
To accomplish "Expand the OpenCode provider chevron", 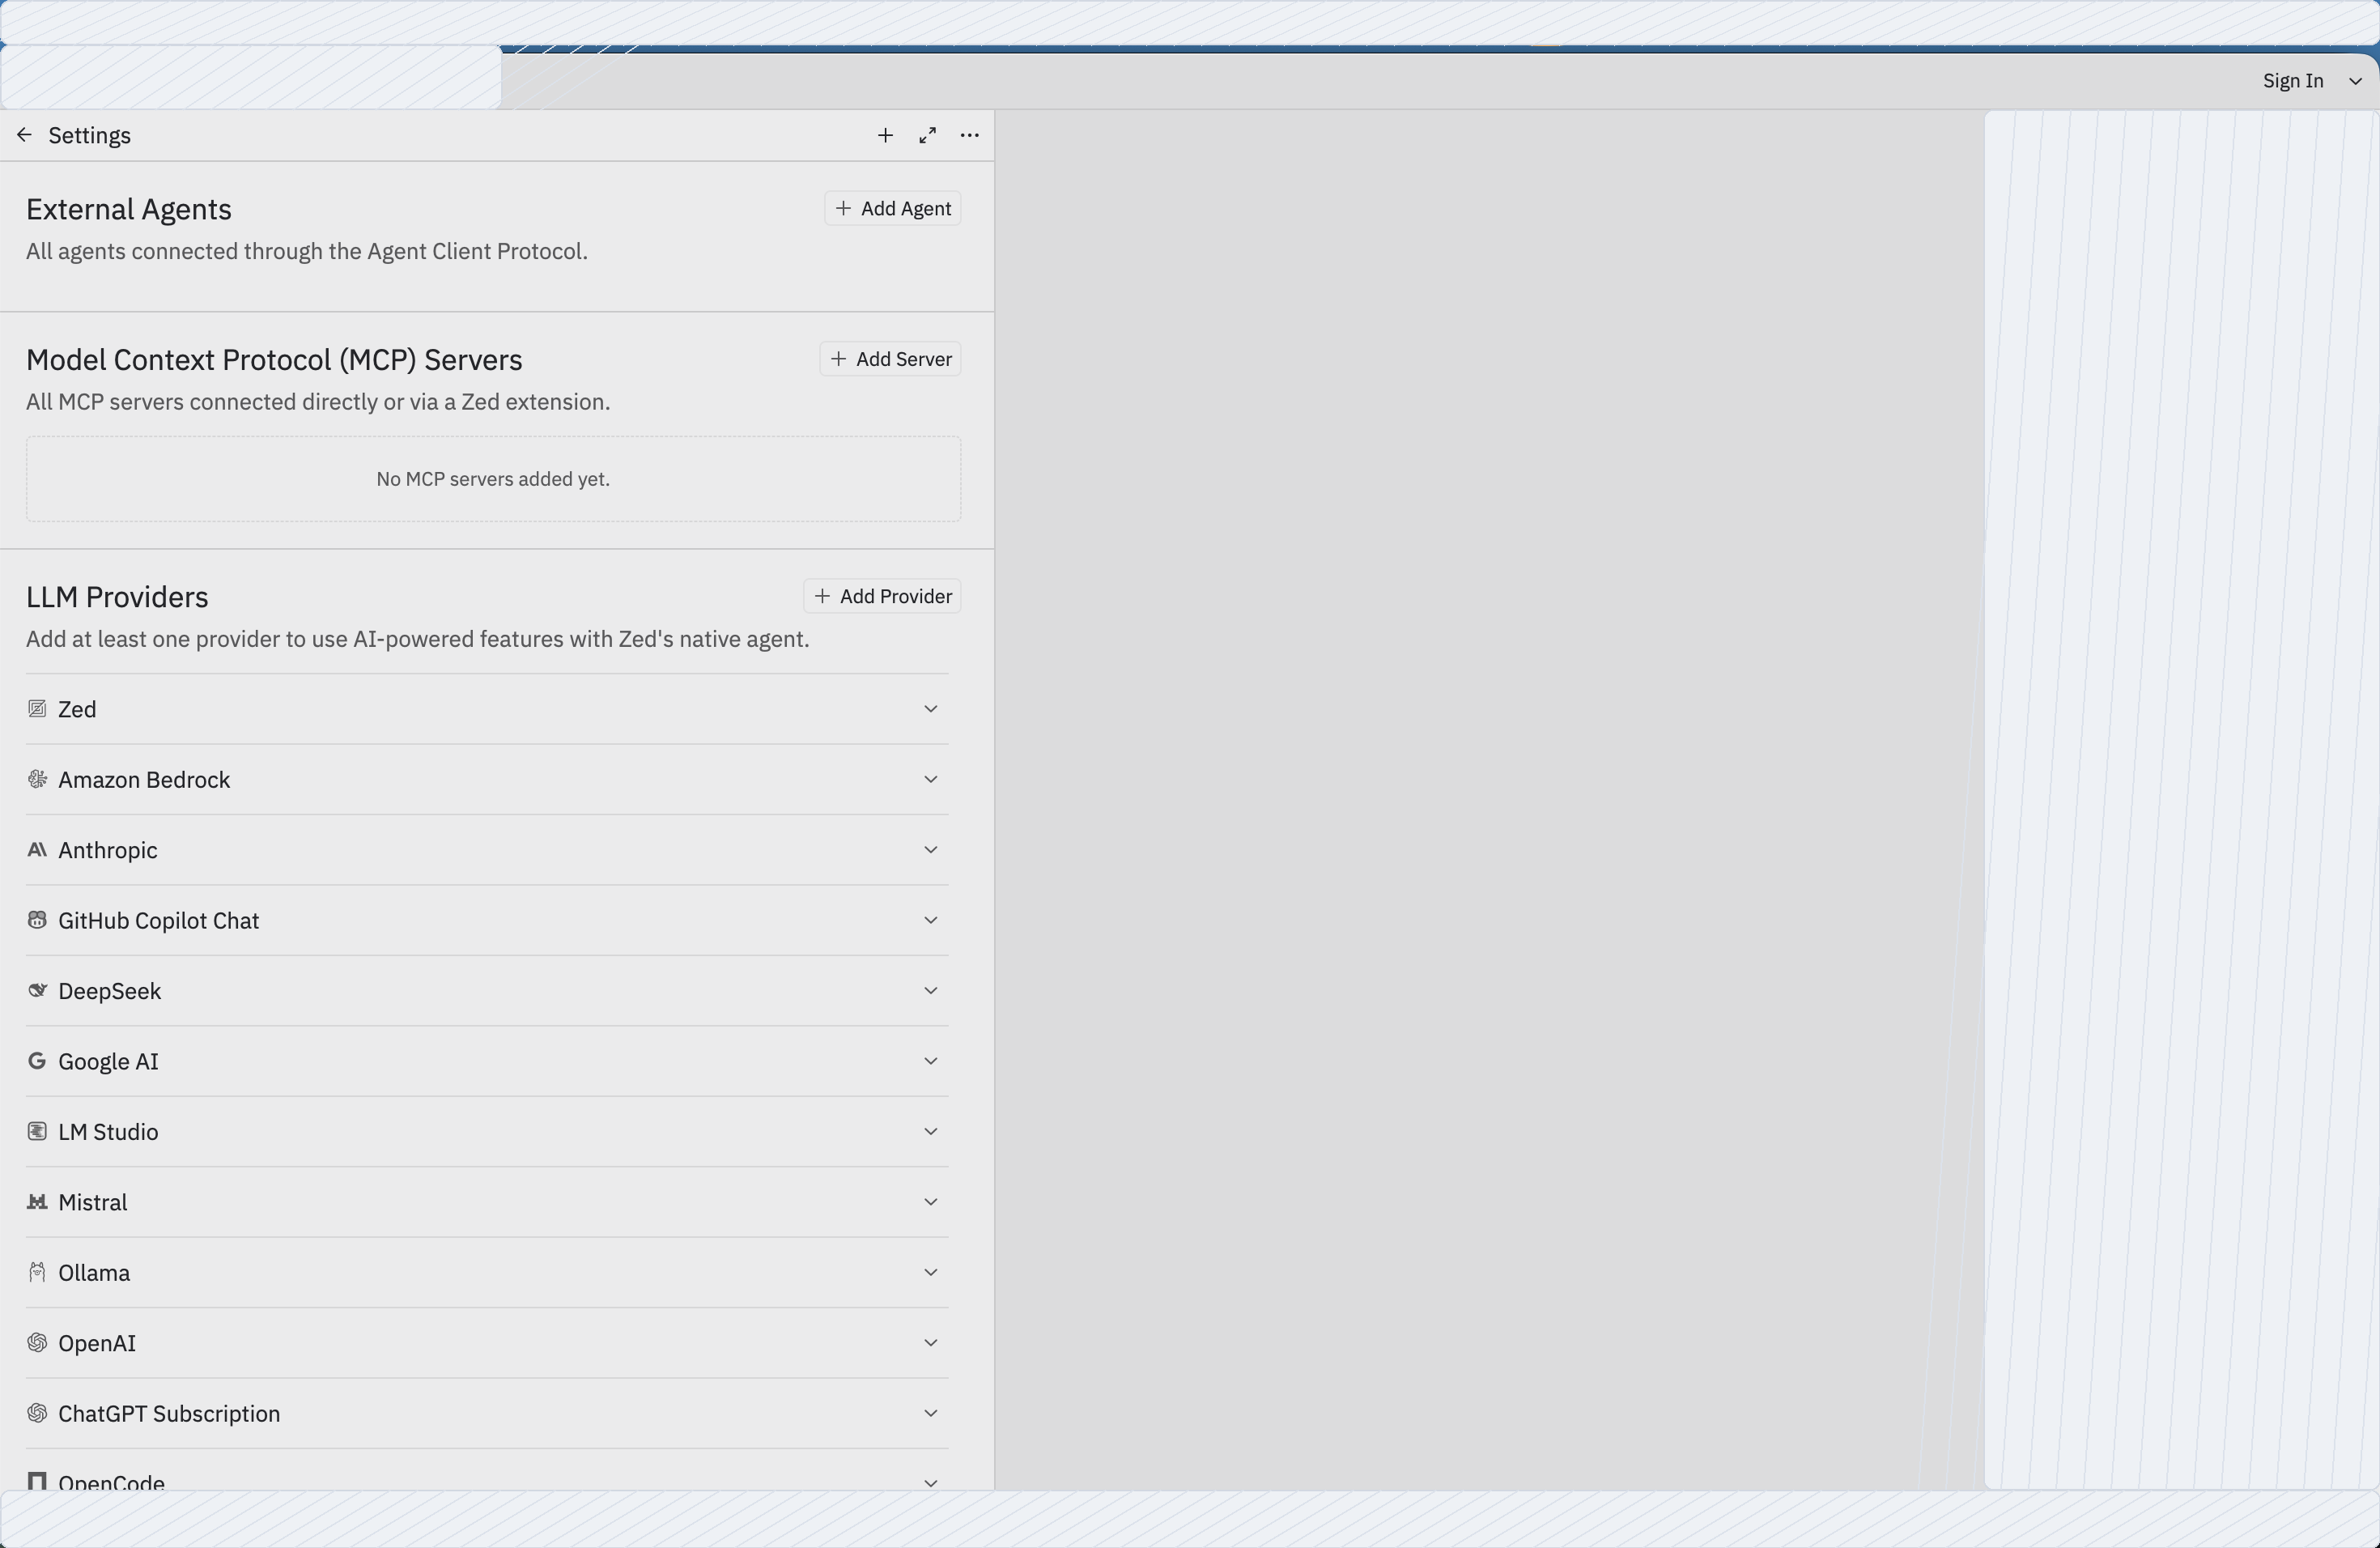I will pyautogui.click(x=931, y=1483).
